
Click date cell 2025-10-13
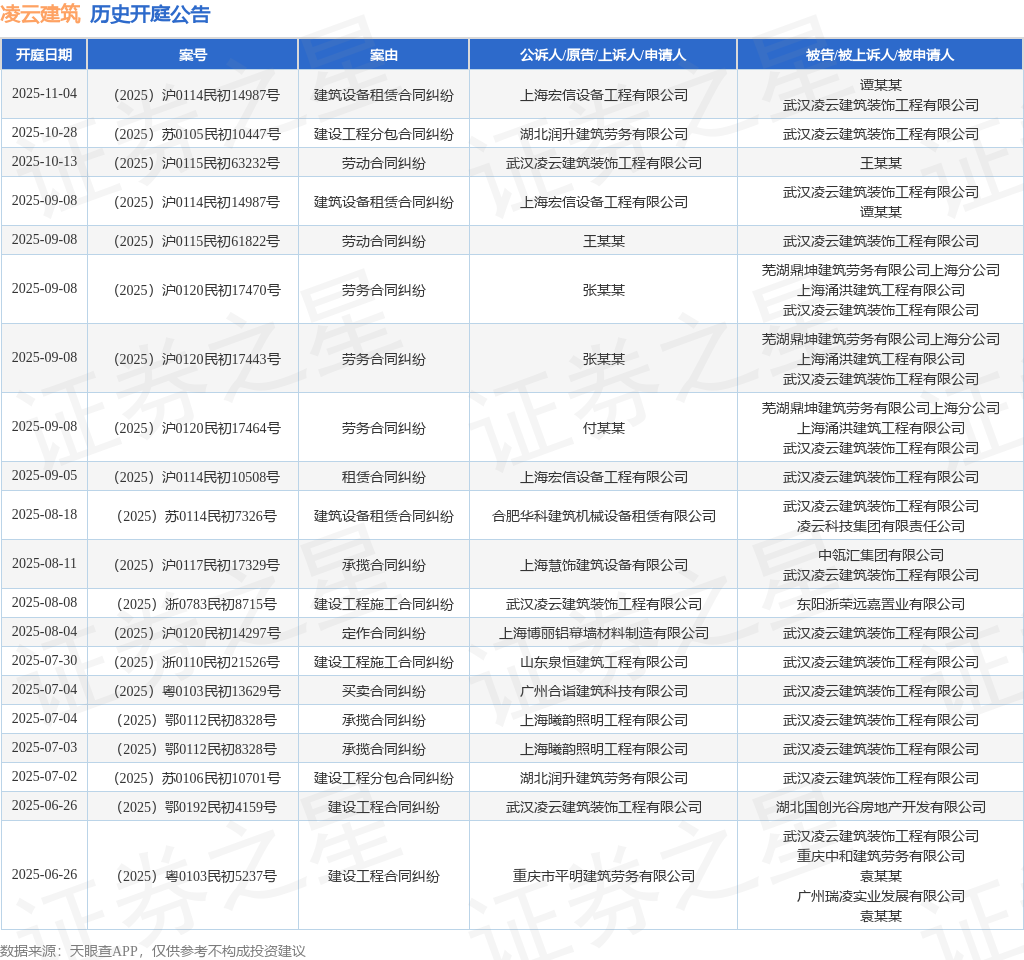[44, 161]
